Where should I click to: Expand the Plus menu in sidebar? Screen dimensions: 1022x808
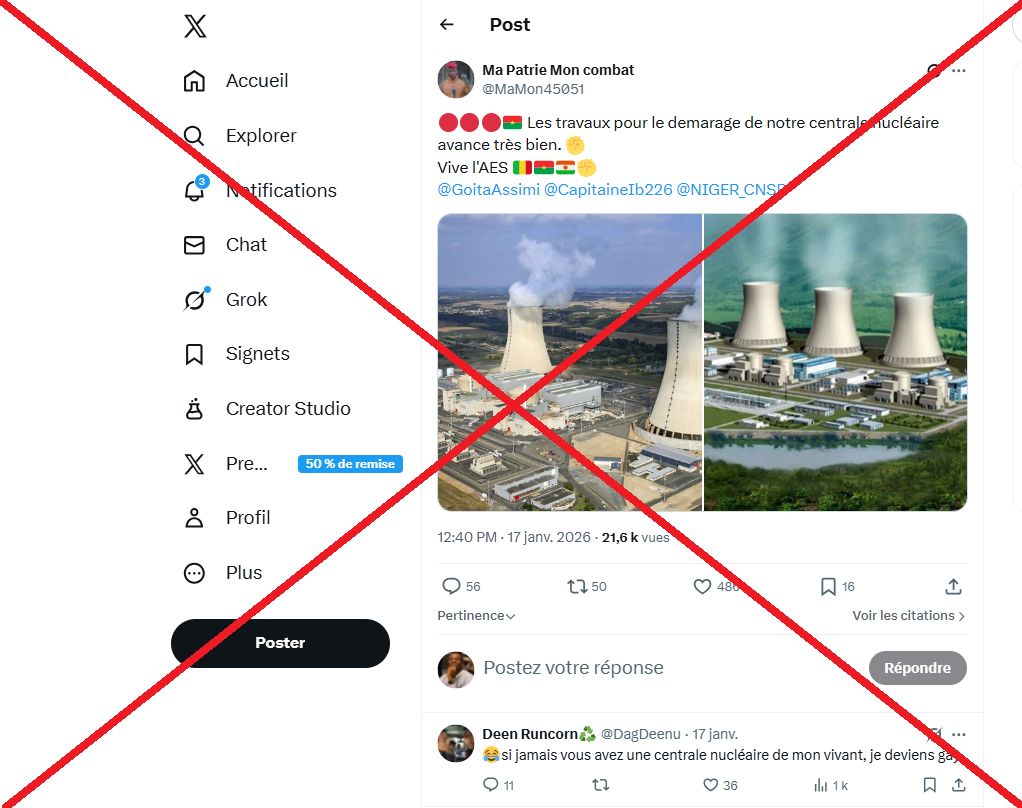coord(194,573)
